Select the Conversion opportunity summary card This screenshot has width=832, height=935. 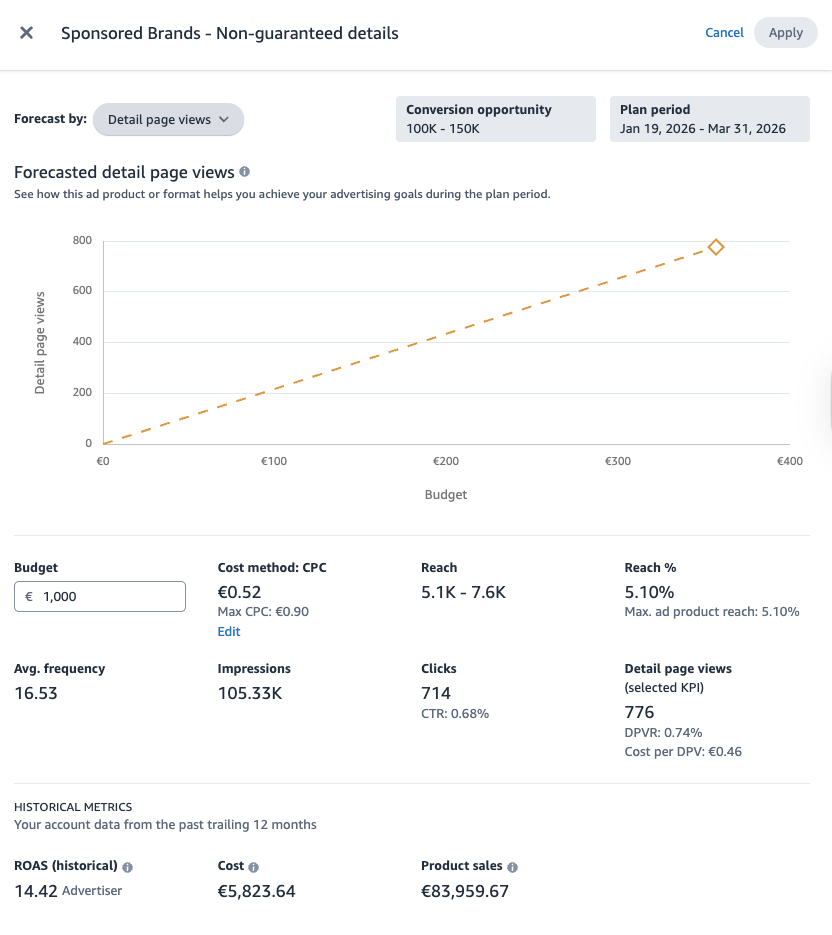pyautogui.click(x=496, y=118)
